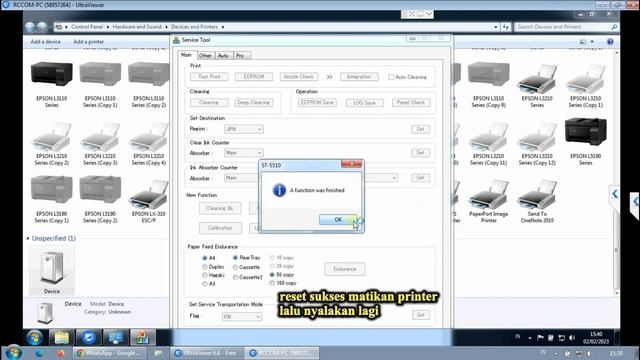Click the Test Print button
The width and height of the screenshot is (640, 360).
pos(209,77)
